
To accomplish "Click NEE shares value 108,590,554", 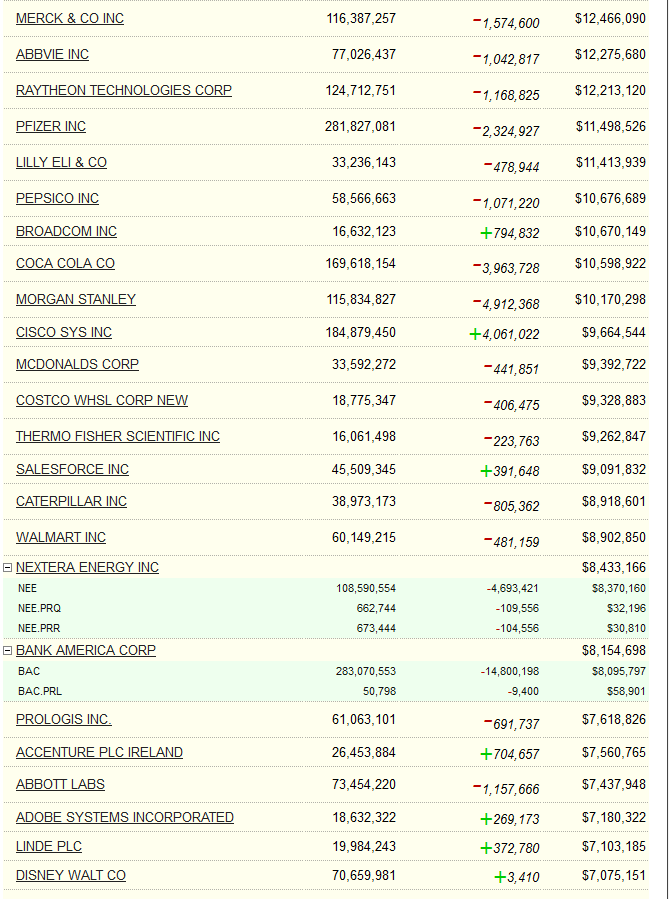I will coord(366,588).
